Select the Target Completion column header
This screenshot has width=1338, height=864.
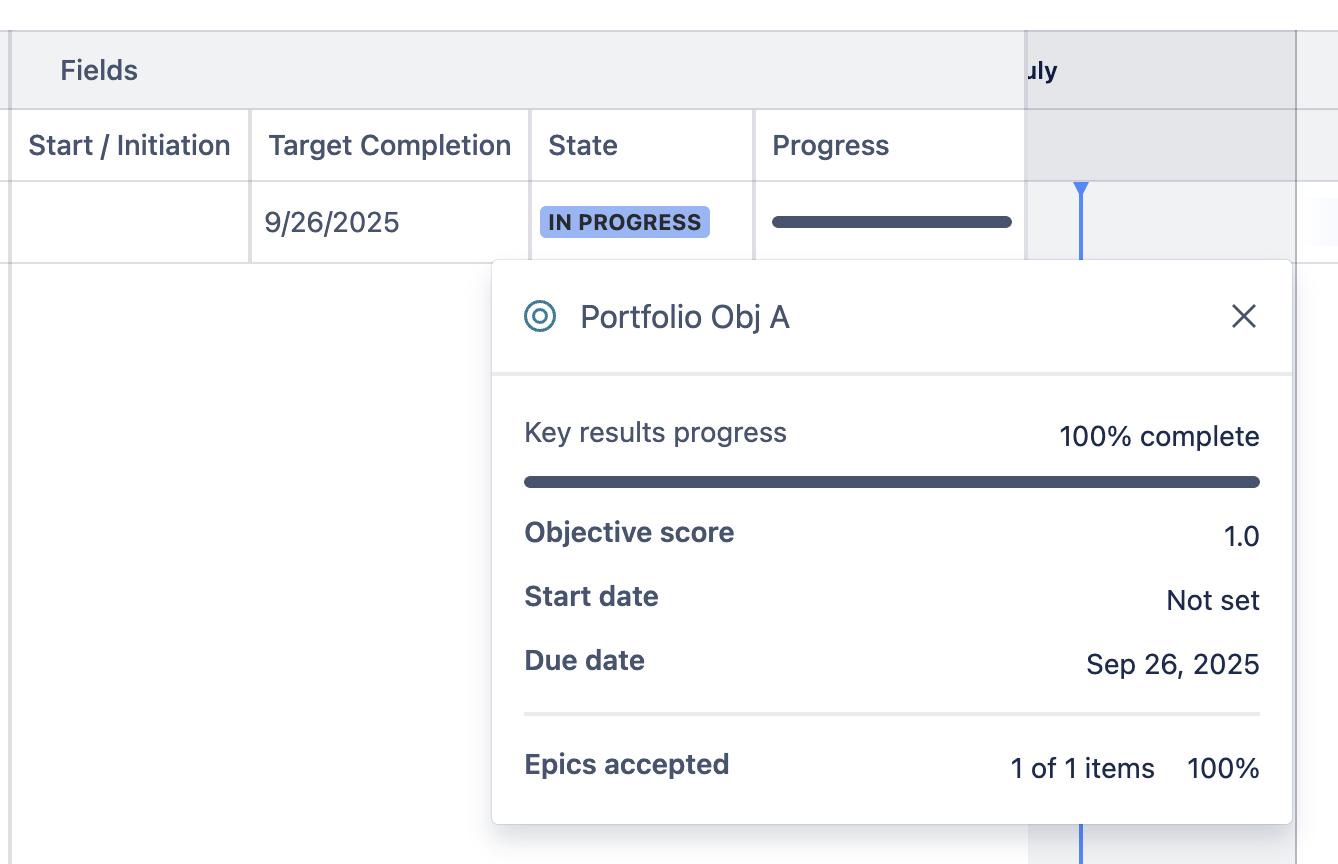coord(390,145)
